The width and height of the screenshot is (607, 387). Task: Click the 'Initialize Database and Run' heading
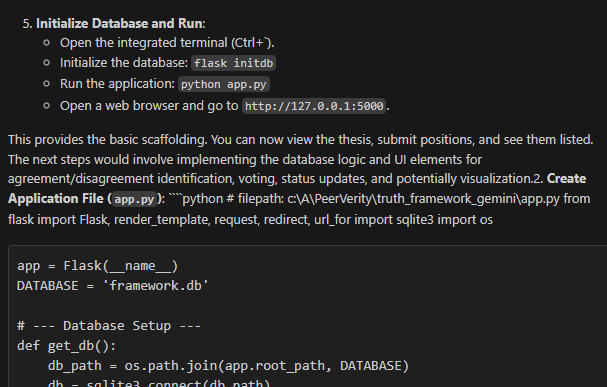pyautogui.click(x=119, y=24)
